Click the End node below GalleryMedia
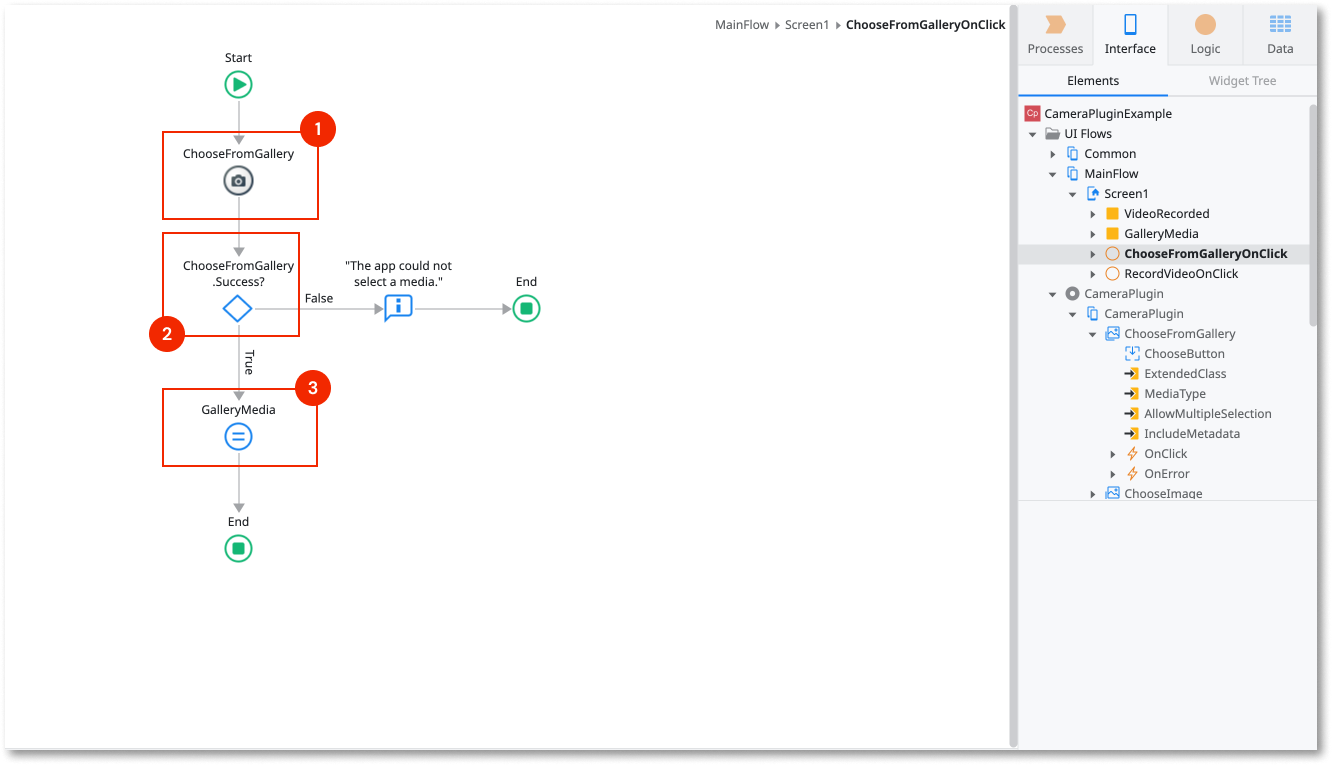 point(238,548)
